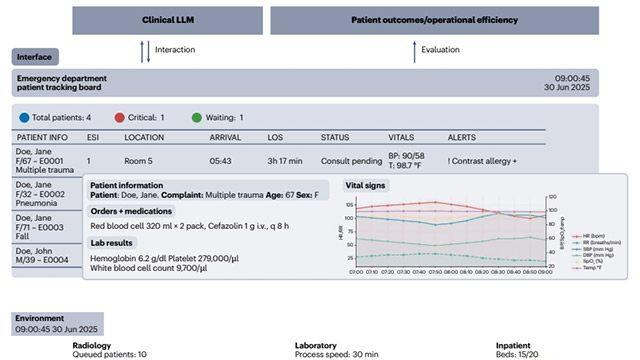Click the Lab results section heading
The width and height of the screenshot is (640, 360).
111,243
